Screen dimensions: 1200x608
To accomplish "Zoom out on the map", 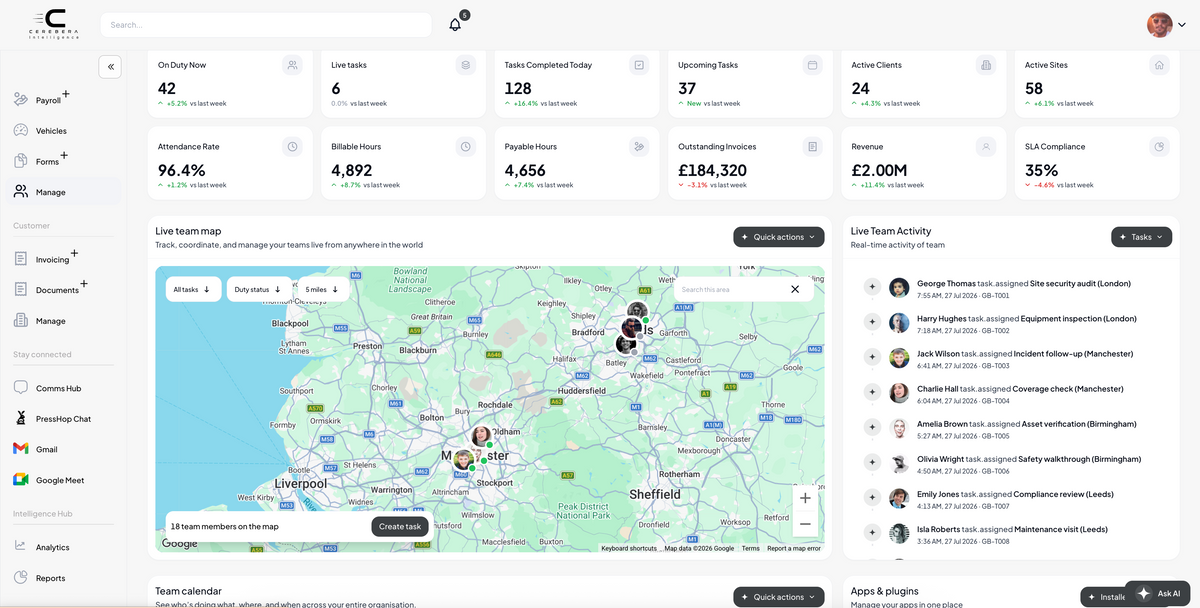I will 805,523.
